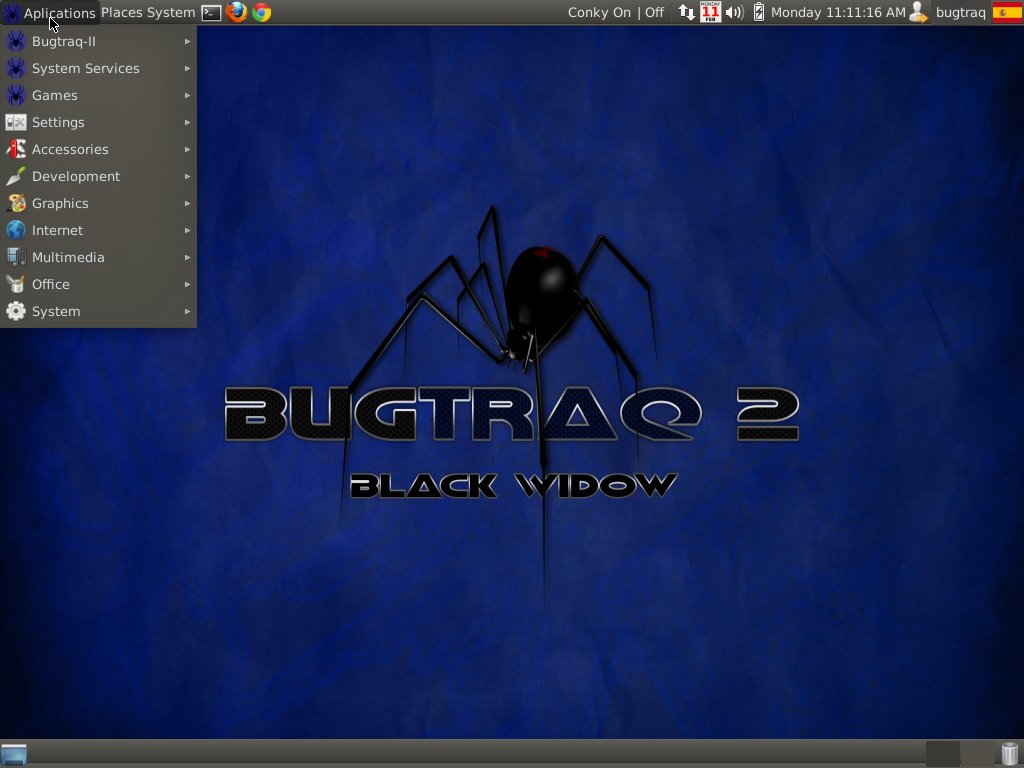Click the System gear icon in menu
This screenshot has height=768, width=1024.
coord(16,312)
